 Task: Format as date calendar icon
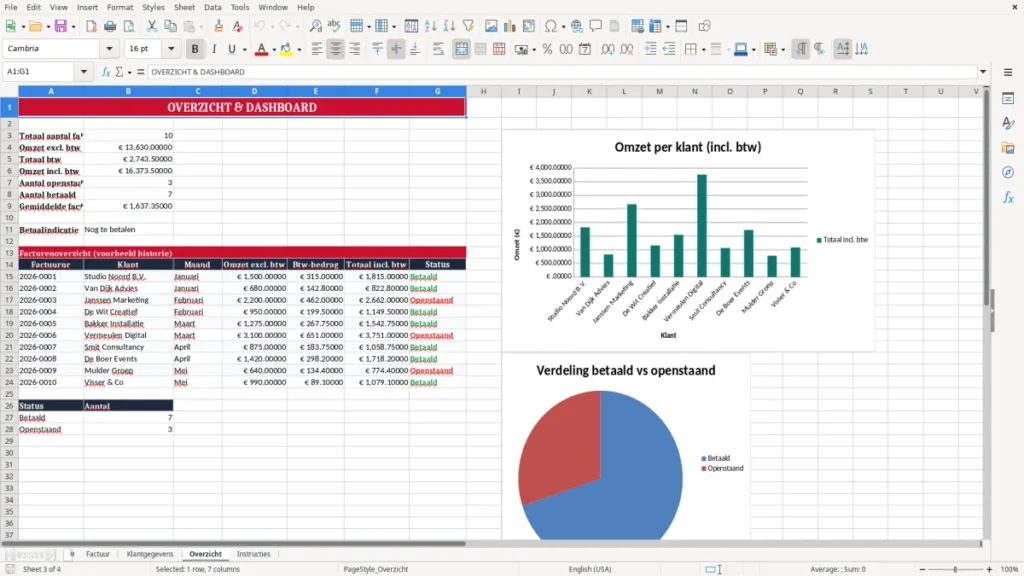tap(585, 49)
